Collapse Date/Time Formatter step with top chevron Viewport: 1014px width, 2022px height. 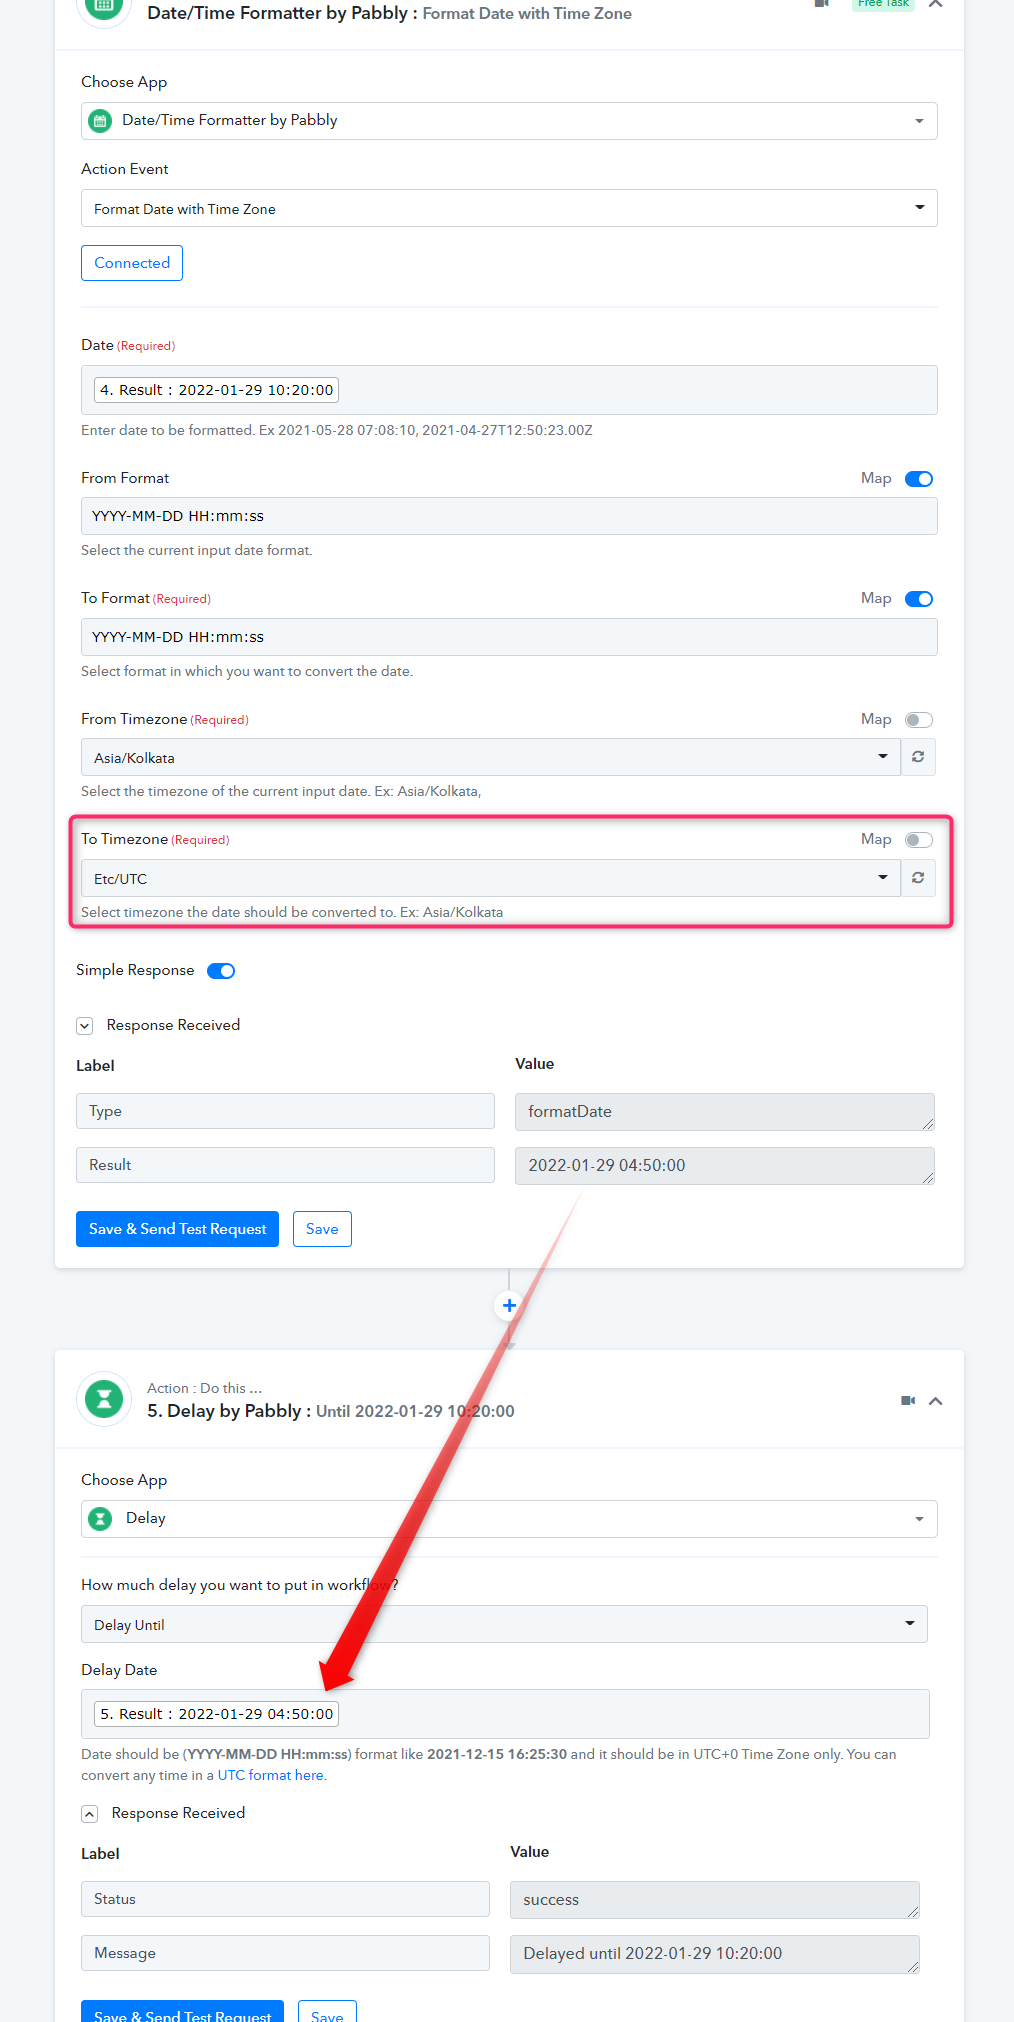[936, 4]
